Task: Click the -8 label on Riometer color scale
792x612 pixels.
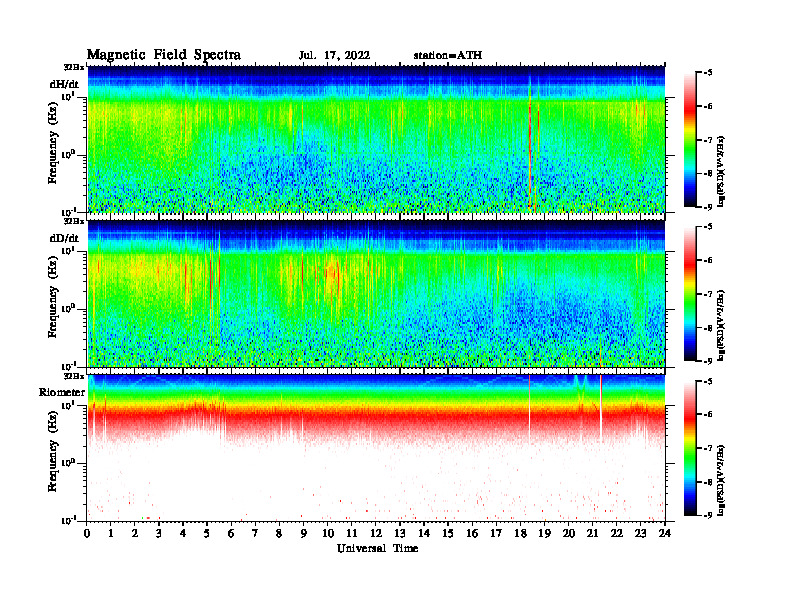Action: click(x=709, y=482)
